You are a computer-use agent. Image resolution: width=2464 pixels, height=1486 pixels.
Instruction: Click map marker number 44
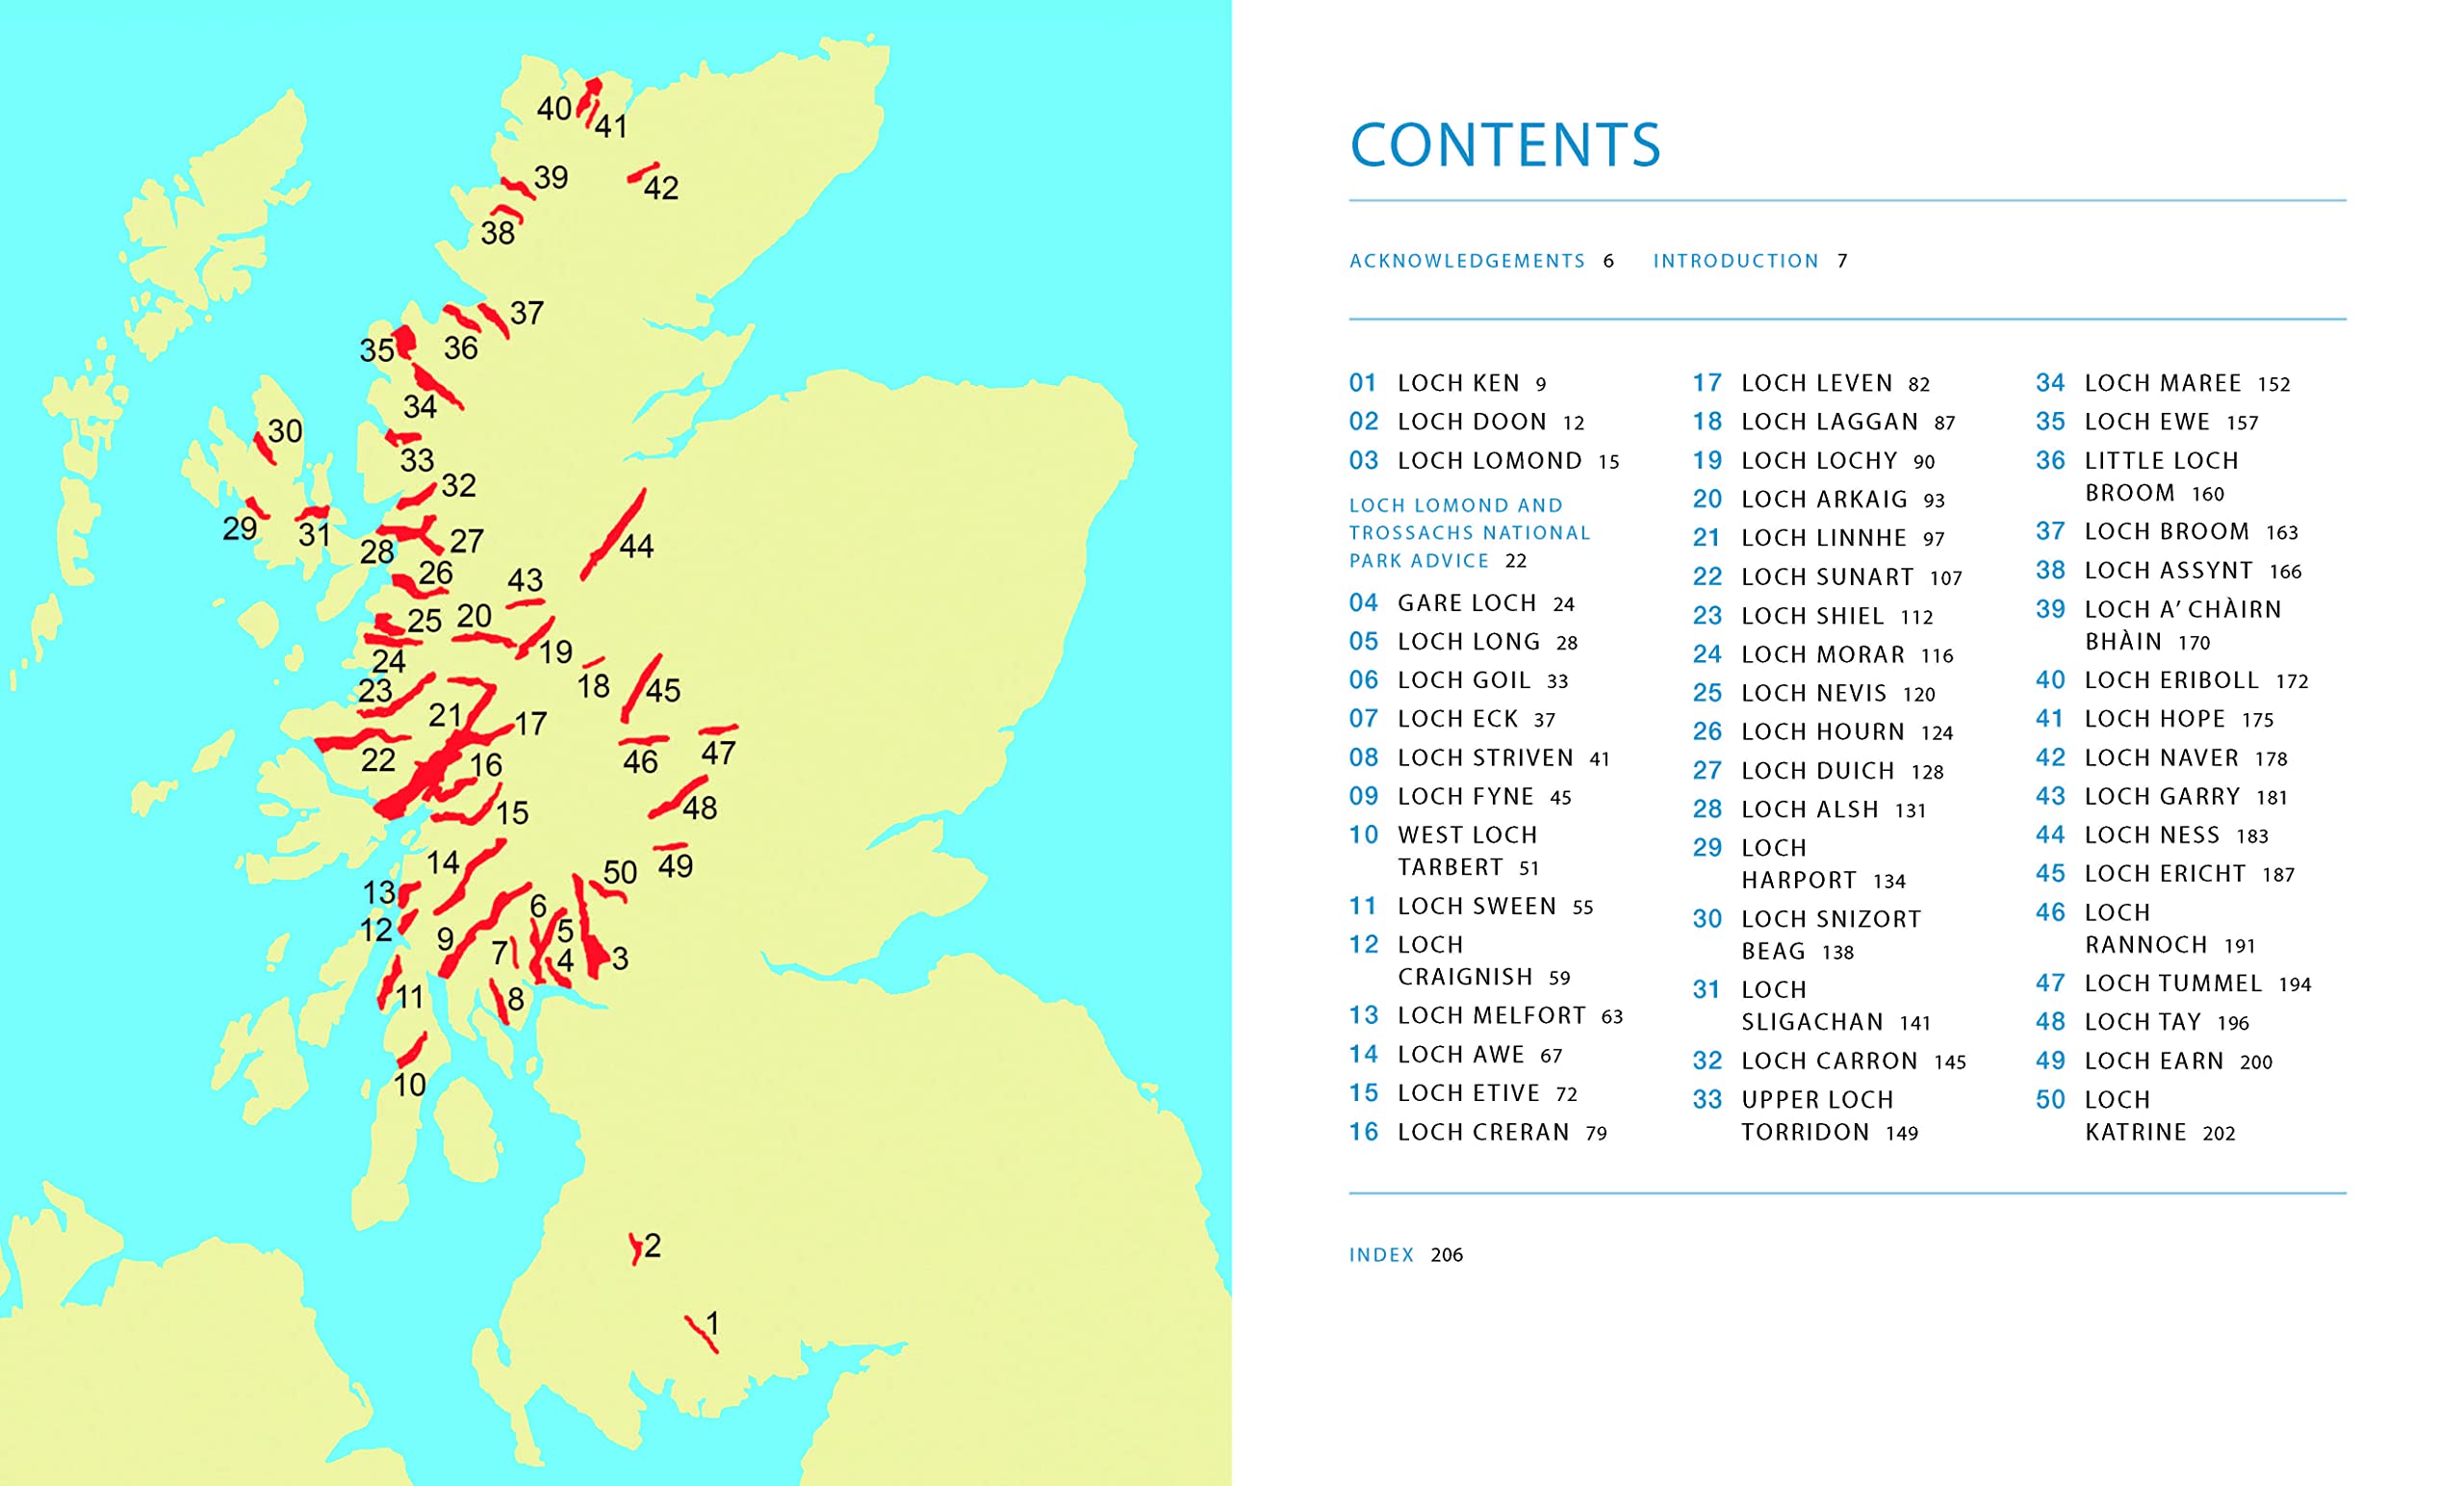[636, 546]
